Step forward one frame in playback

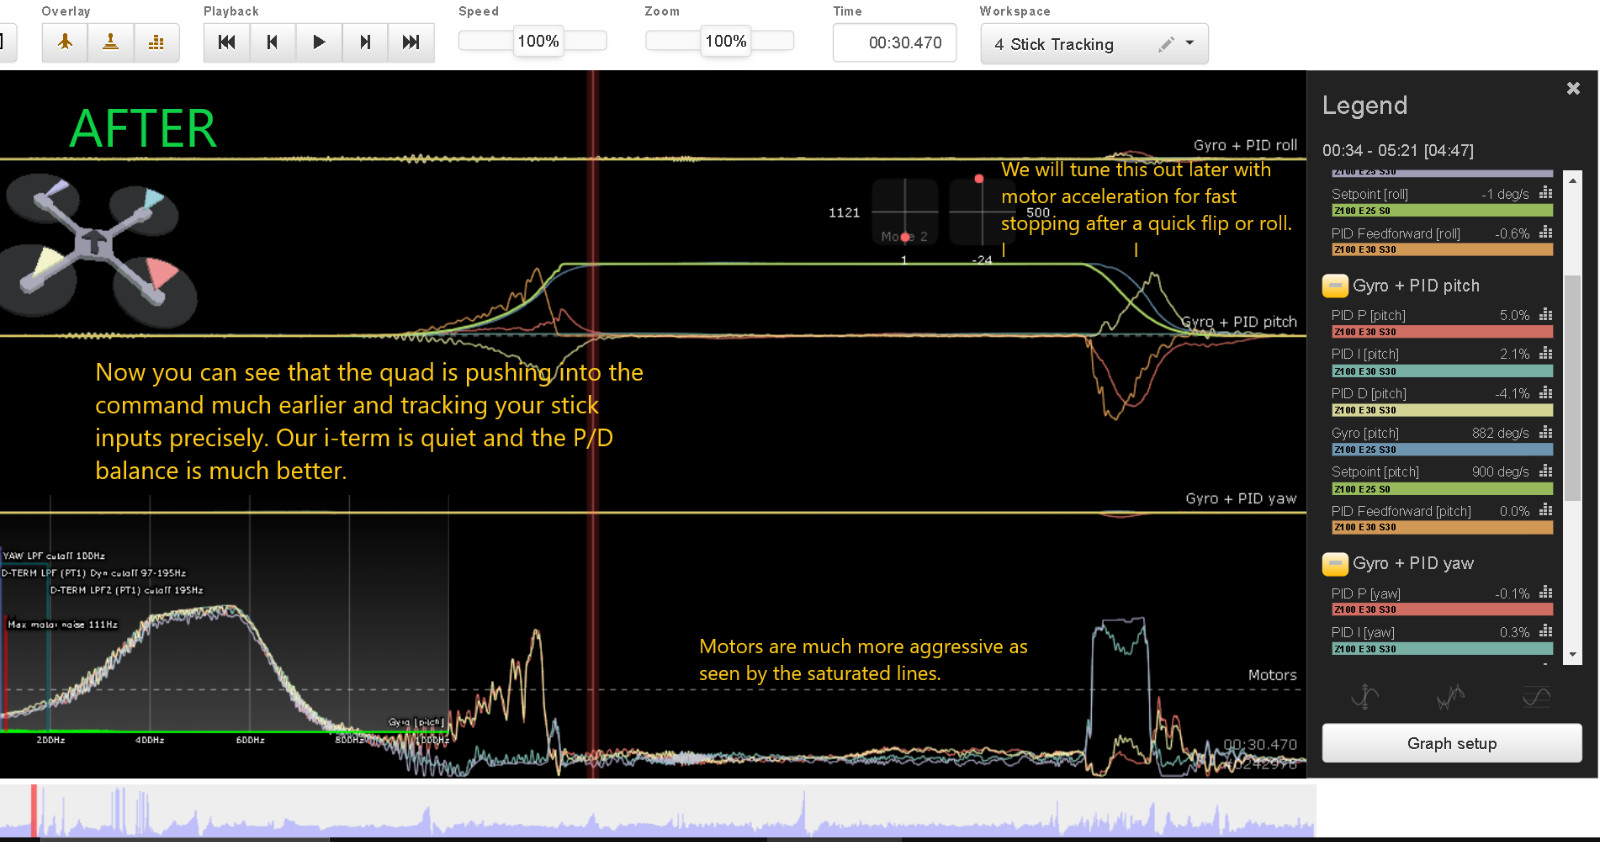click(x=365, y=42)
